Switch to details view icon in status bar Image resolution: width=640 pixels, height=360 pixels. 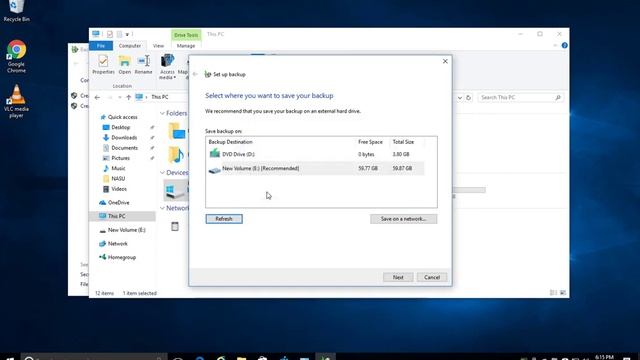[x=553, y=293]
